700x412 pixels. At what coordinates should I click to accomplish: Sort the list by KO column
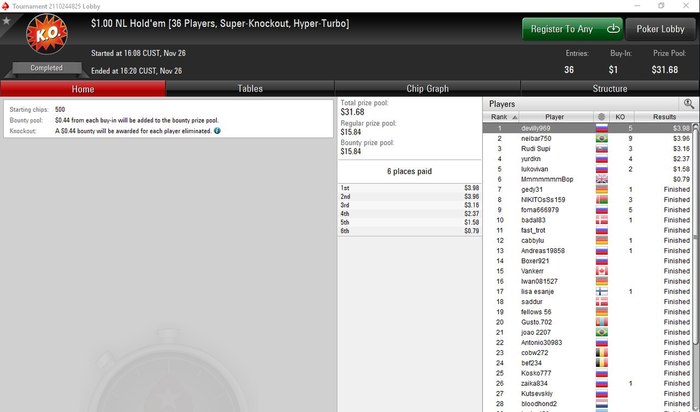(620, 117)
